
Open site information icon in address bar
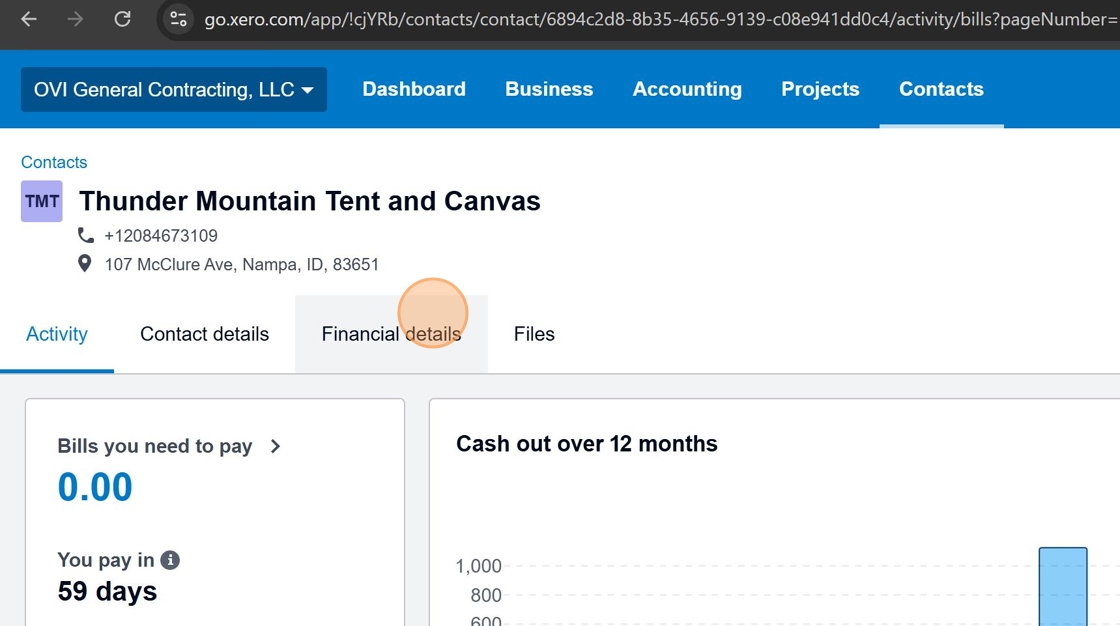(179, 19)
